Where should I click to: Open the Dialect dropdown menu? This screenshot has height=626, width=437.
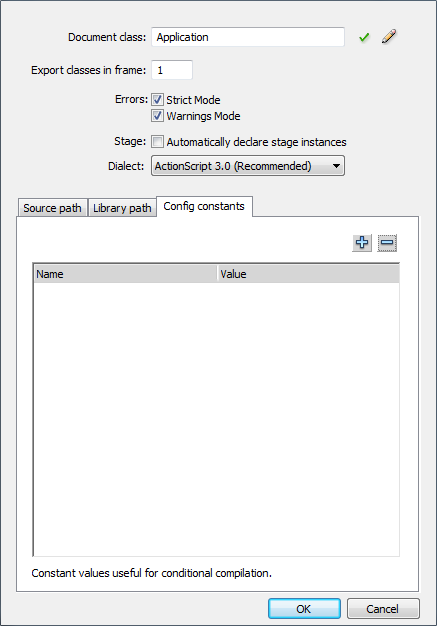tap(248, 166)
